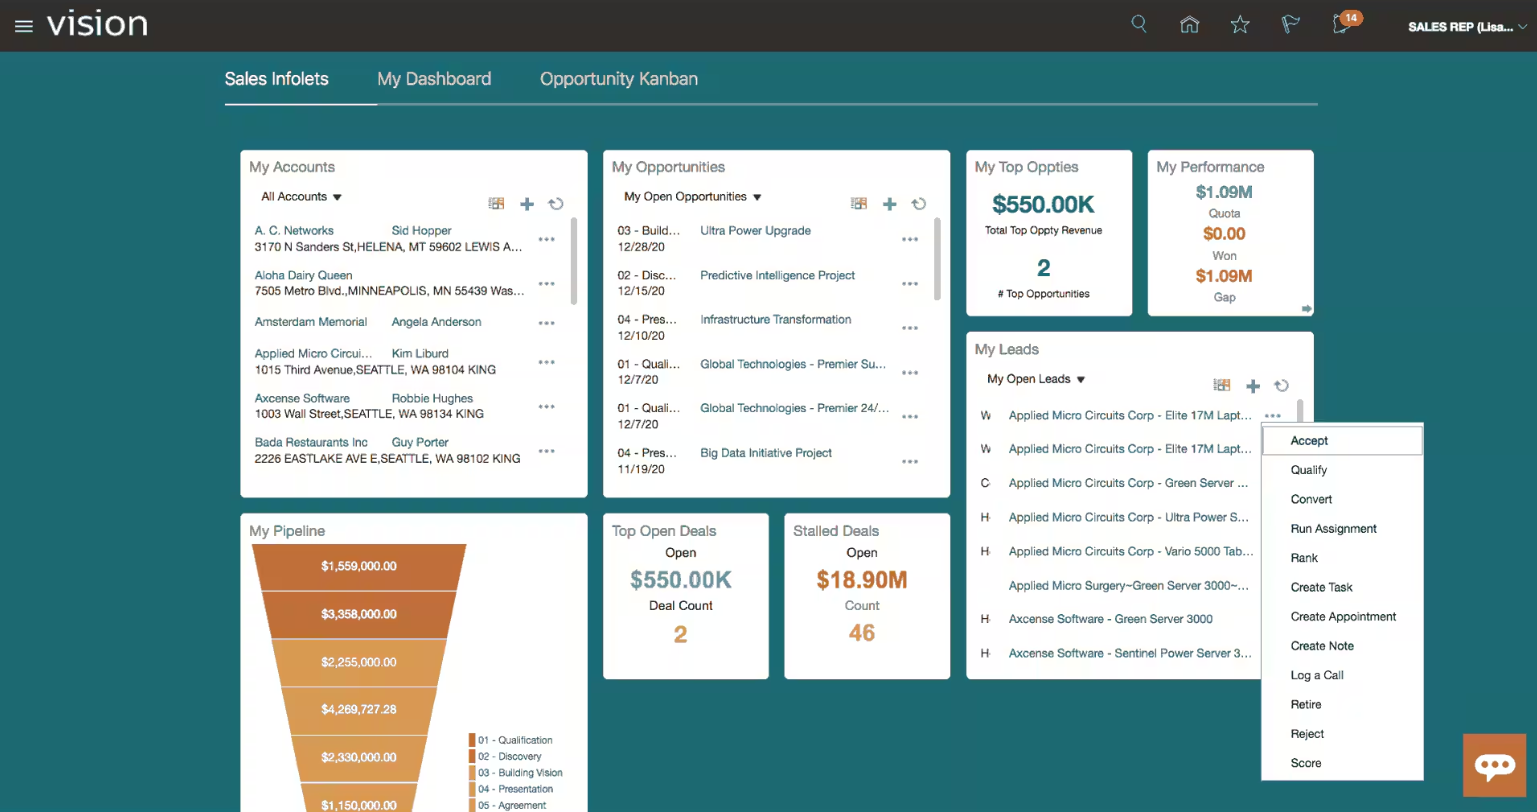
Task: Open the Ultra Power Upgrade opportunity
Action: point(755,231)
